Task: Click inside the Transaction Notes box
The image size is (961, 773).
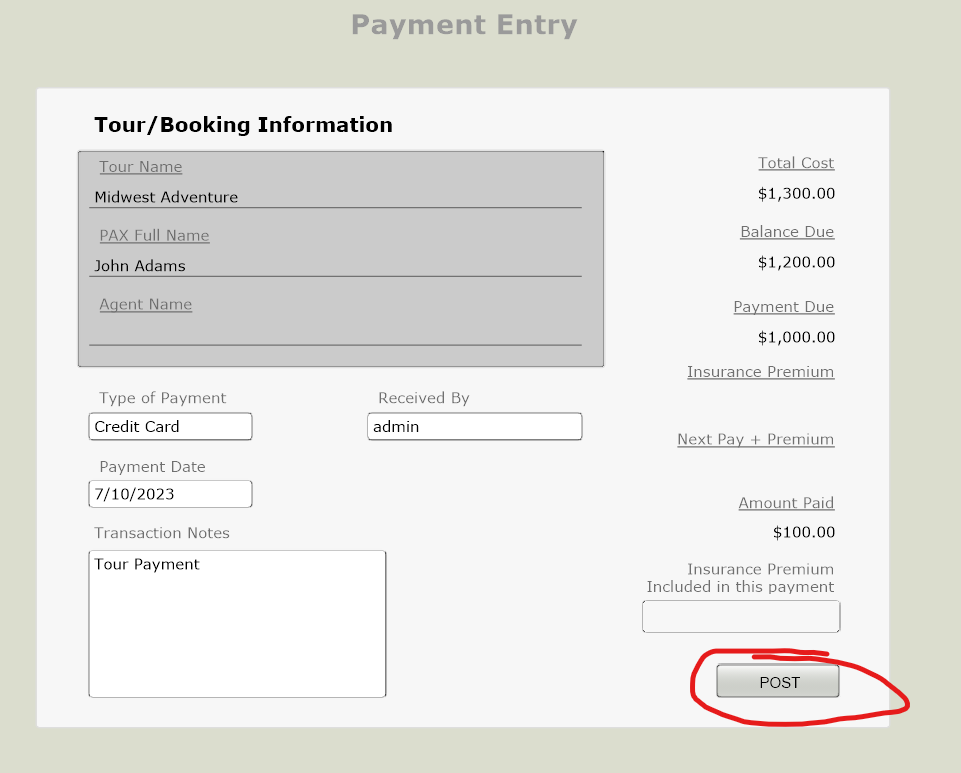Action: [x=237, y=623]
